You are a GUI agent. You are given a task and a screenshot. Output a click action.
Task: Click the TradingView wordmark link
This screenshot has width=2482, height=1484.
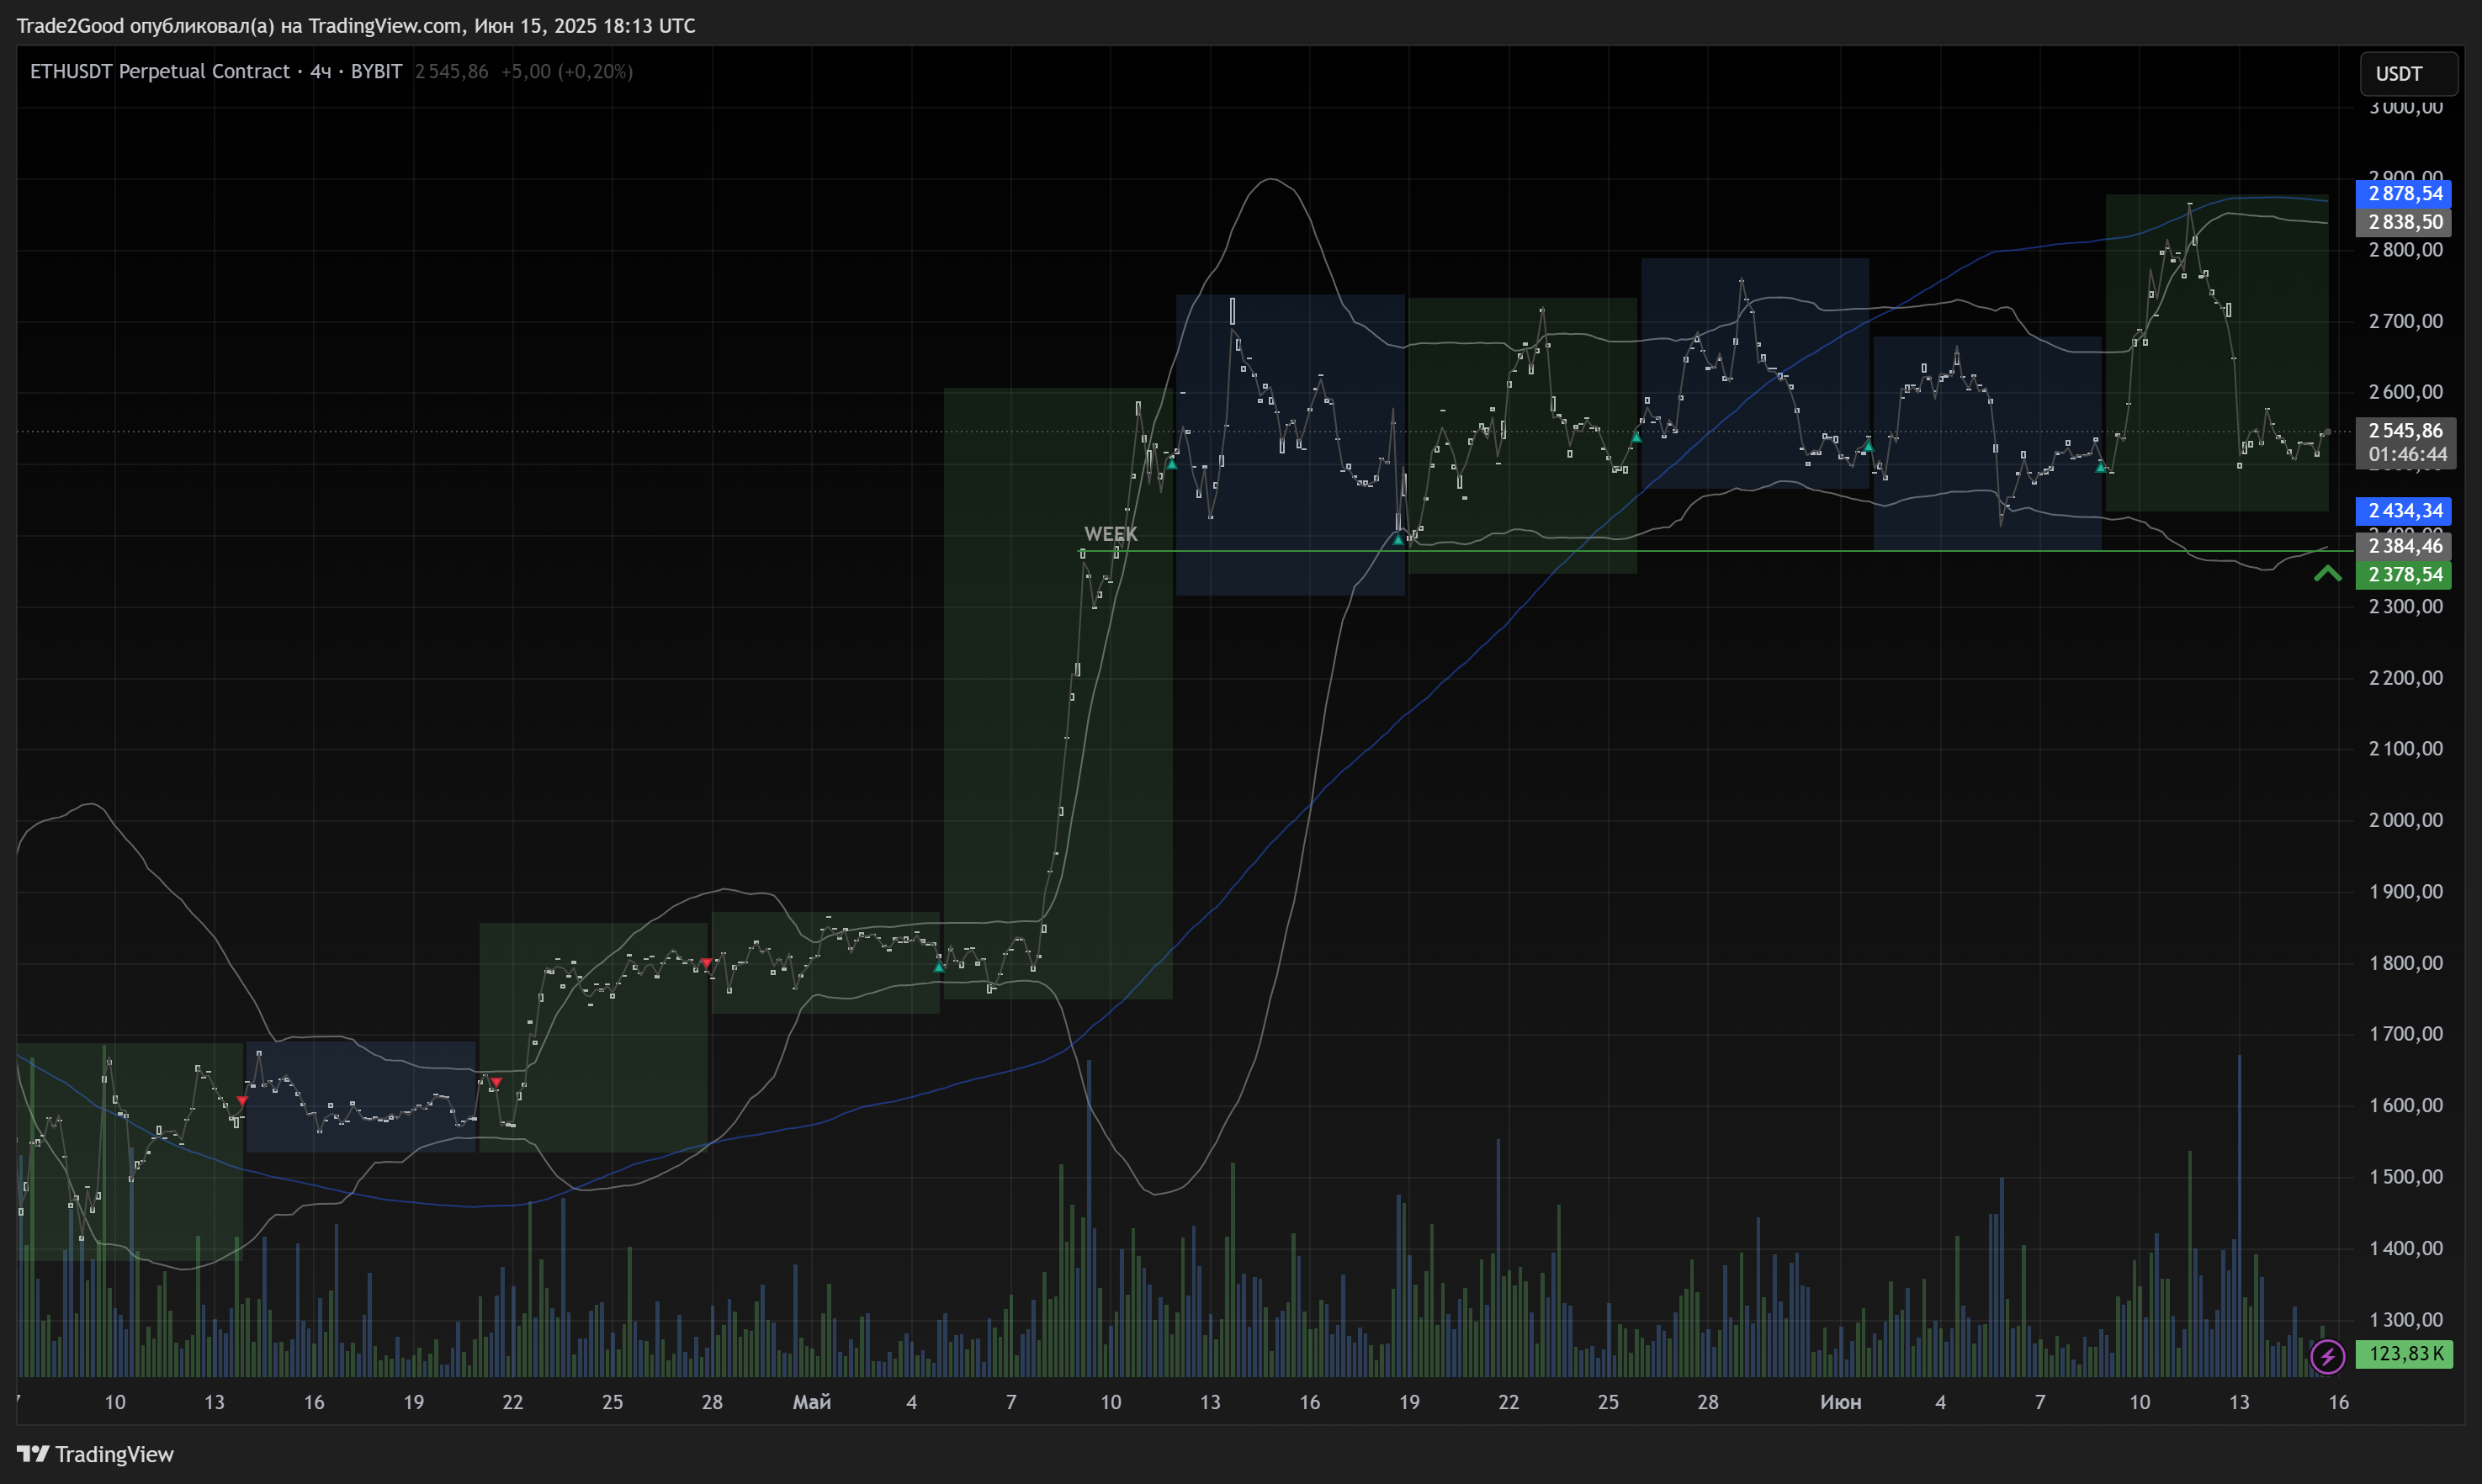(x=114, y=1453)
